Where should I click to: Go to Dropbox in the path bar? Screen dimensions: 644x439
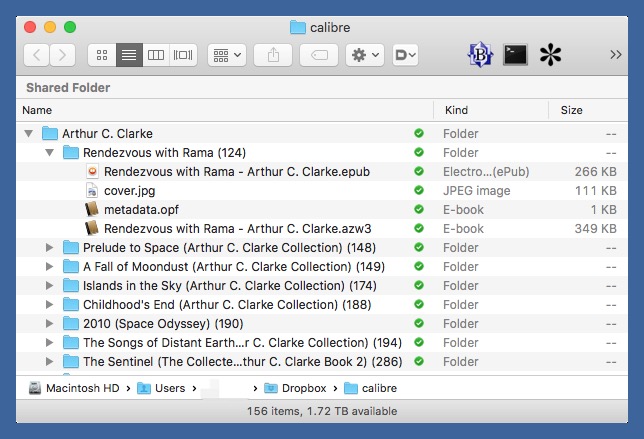[302, 388]
